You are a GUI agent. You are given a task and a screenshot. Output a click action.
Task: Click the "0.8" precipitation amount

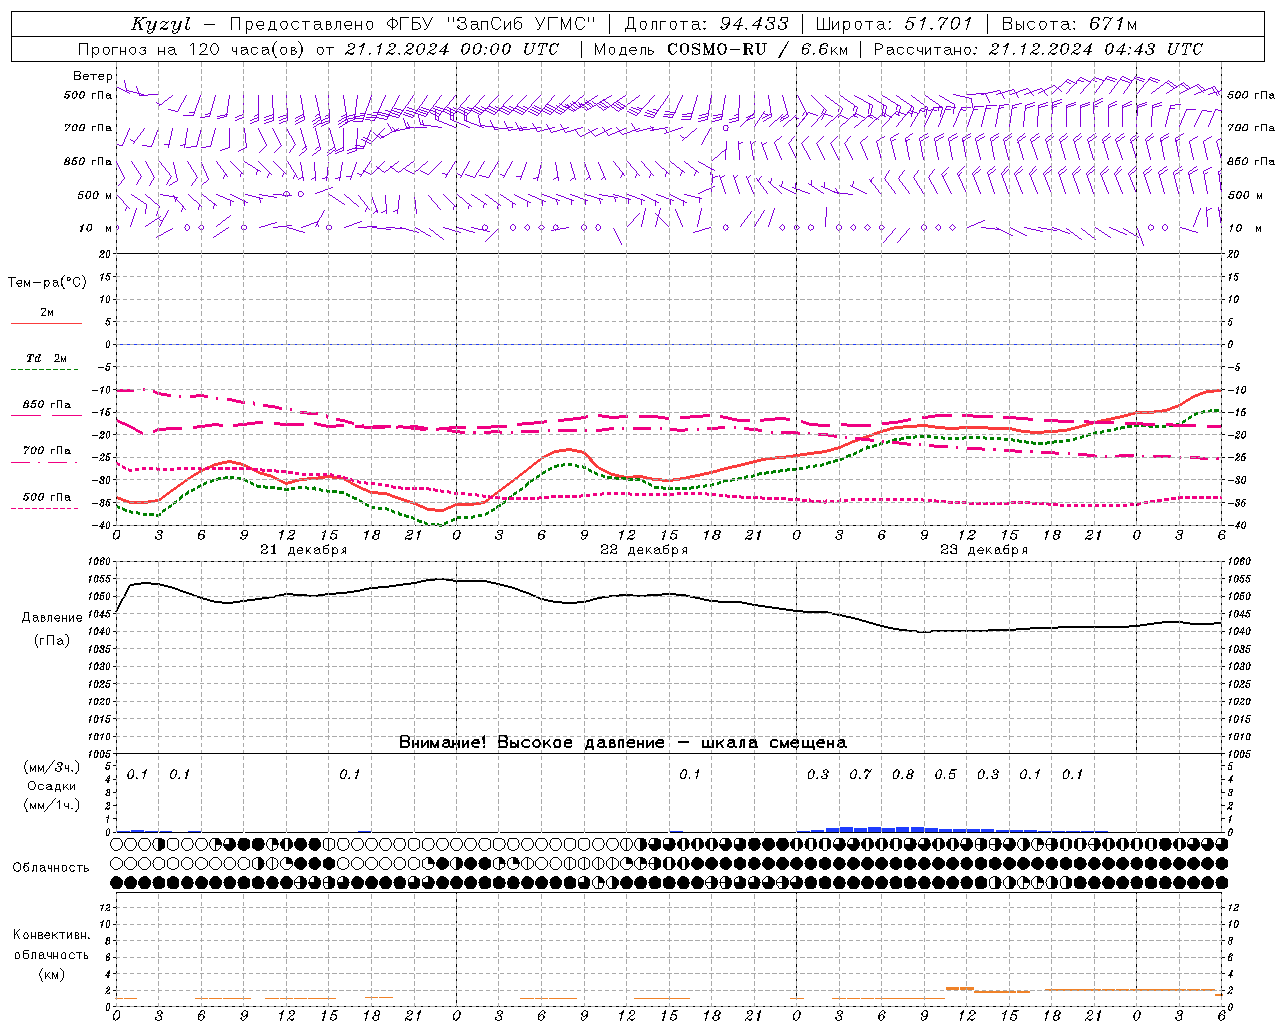pos(903,774)
